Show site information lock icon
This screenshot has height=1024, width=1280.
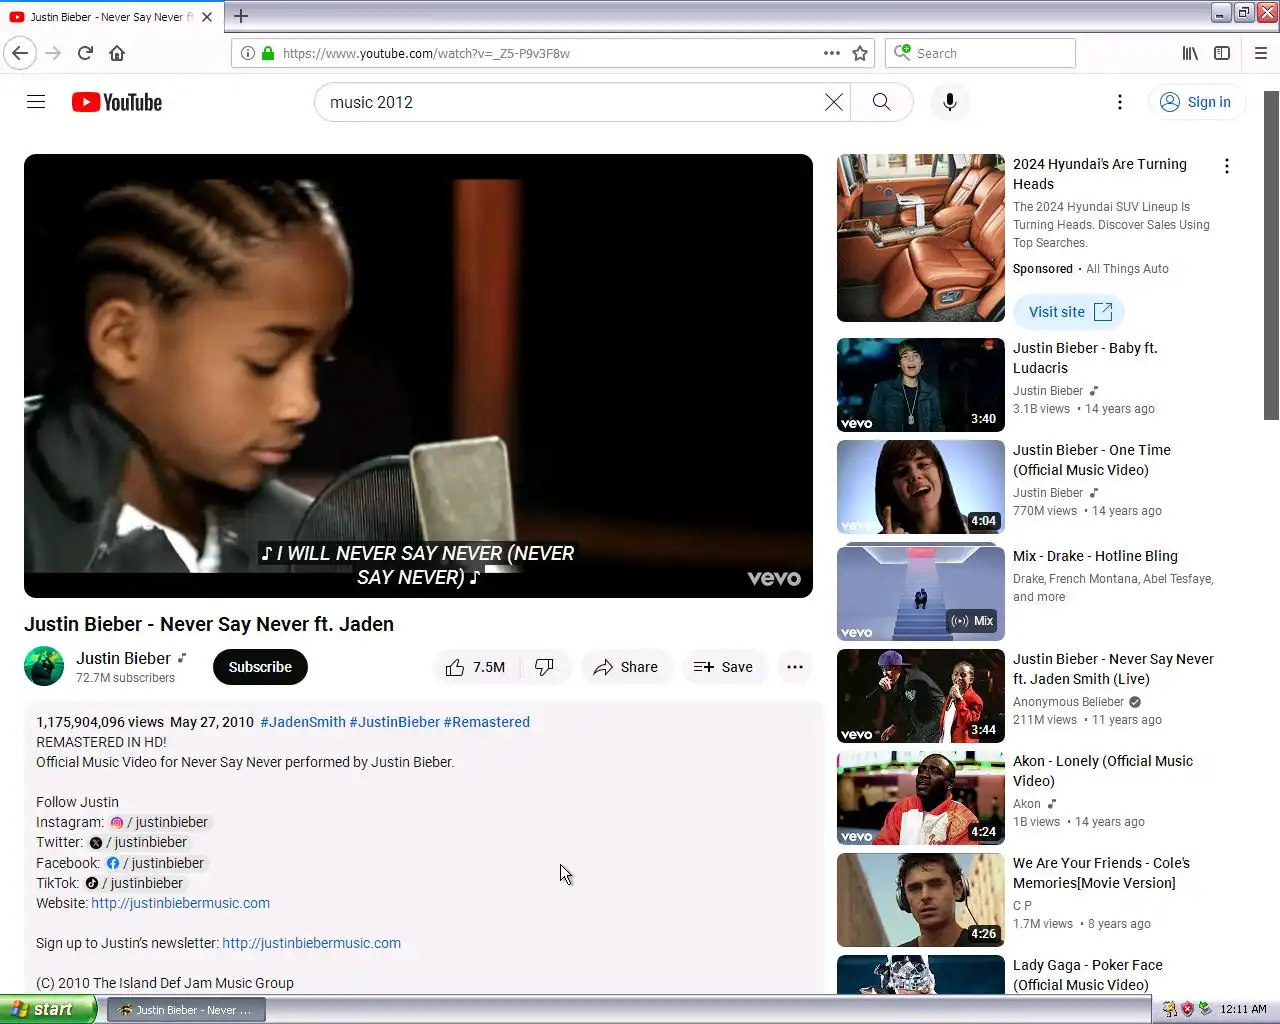[268, 53]
